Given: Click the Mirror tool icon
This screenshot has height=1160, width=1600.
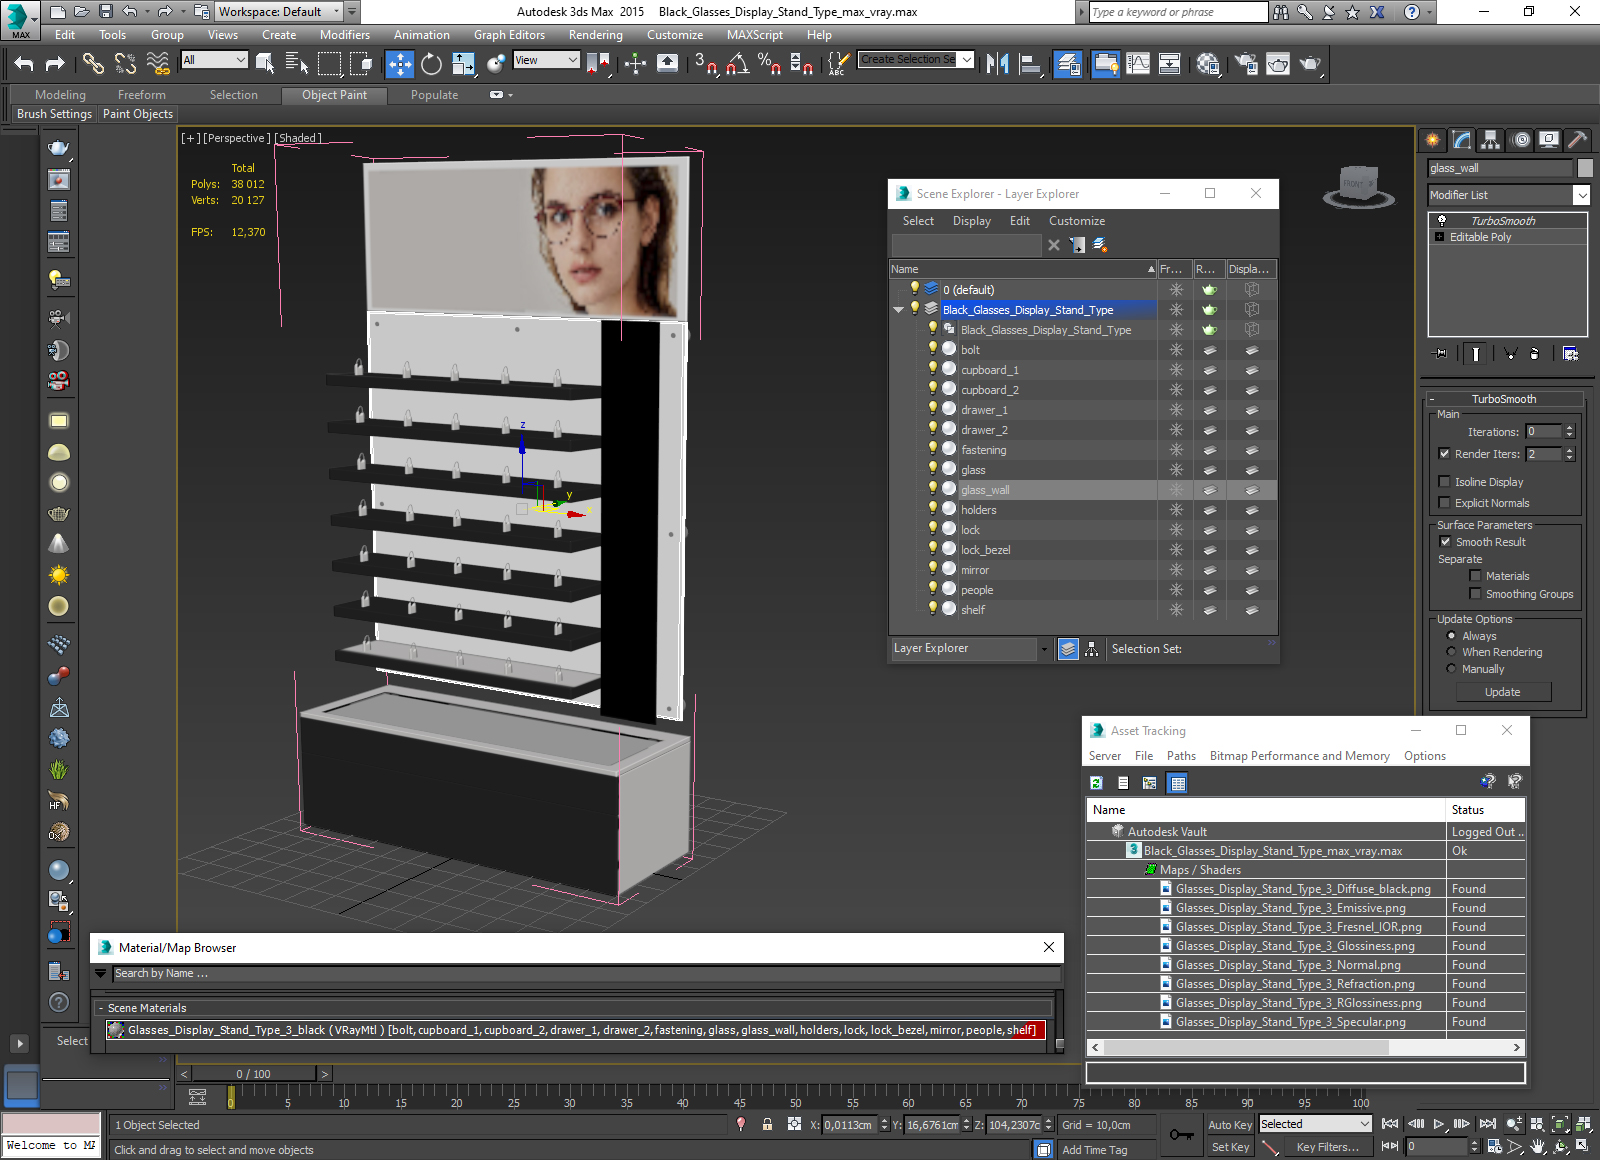Looking at the screenshot, I should click(997, 64).
